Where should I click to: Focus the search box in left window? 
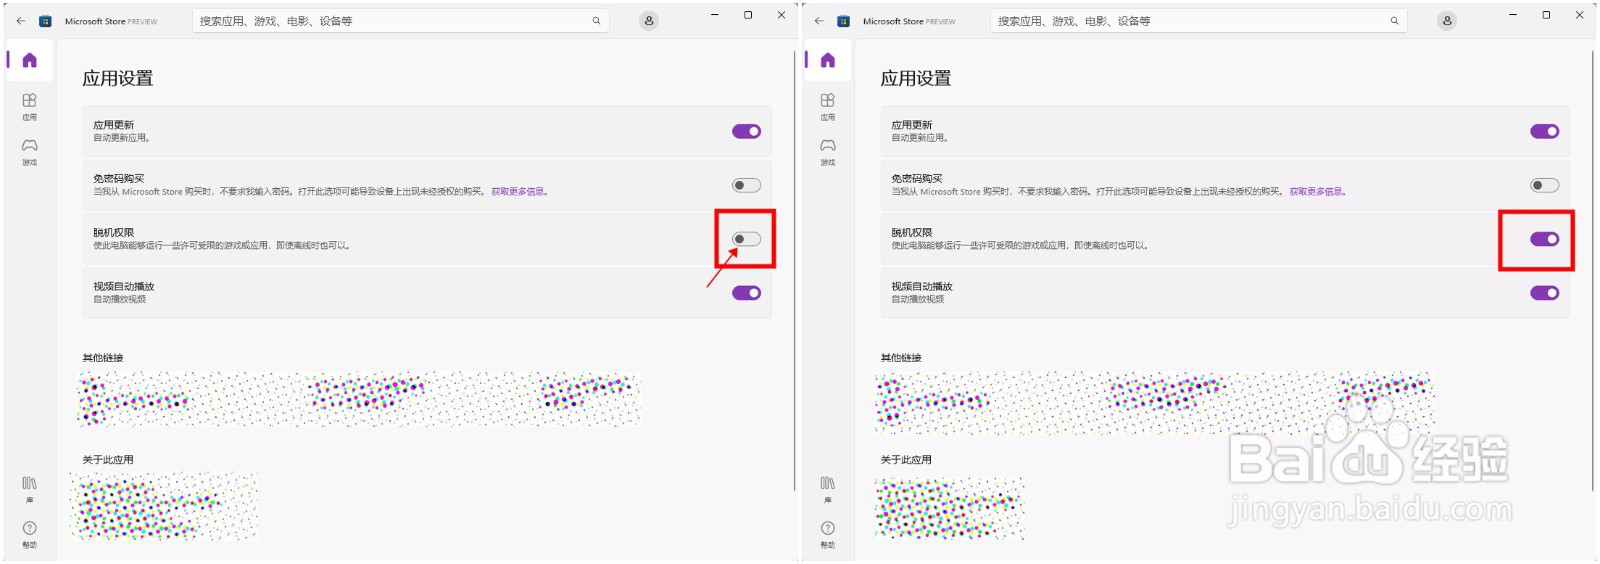coord(400,21)
